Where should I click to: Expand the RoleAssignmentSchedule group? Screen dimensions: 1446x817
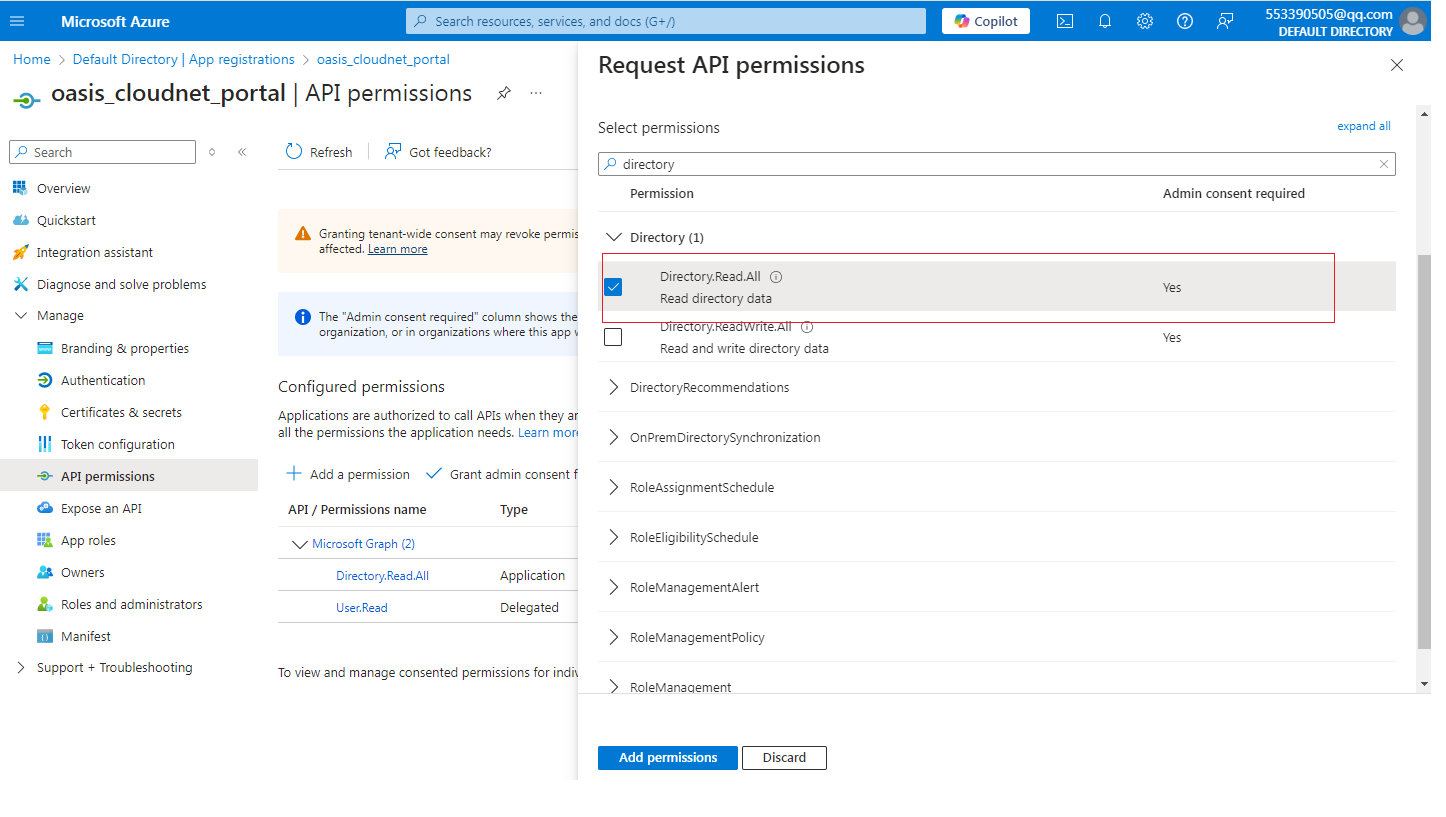point(614,487)
